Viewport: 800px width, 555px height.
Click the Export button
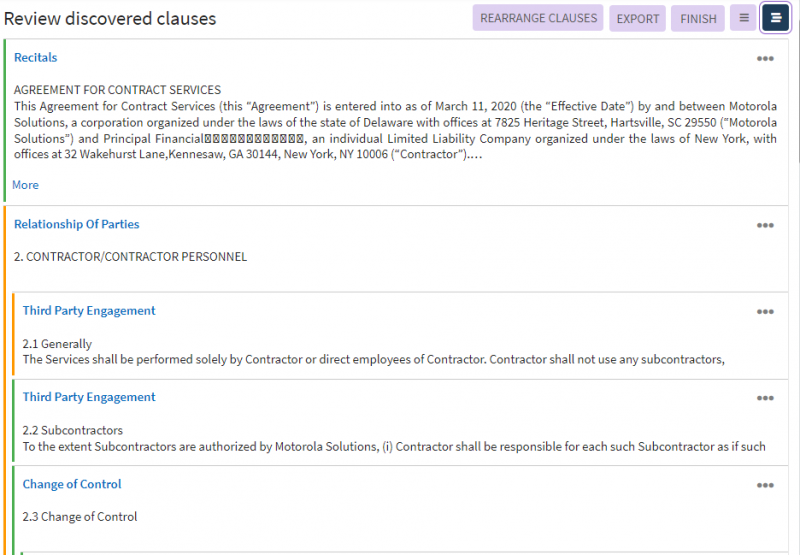click(x=637, y=18)
